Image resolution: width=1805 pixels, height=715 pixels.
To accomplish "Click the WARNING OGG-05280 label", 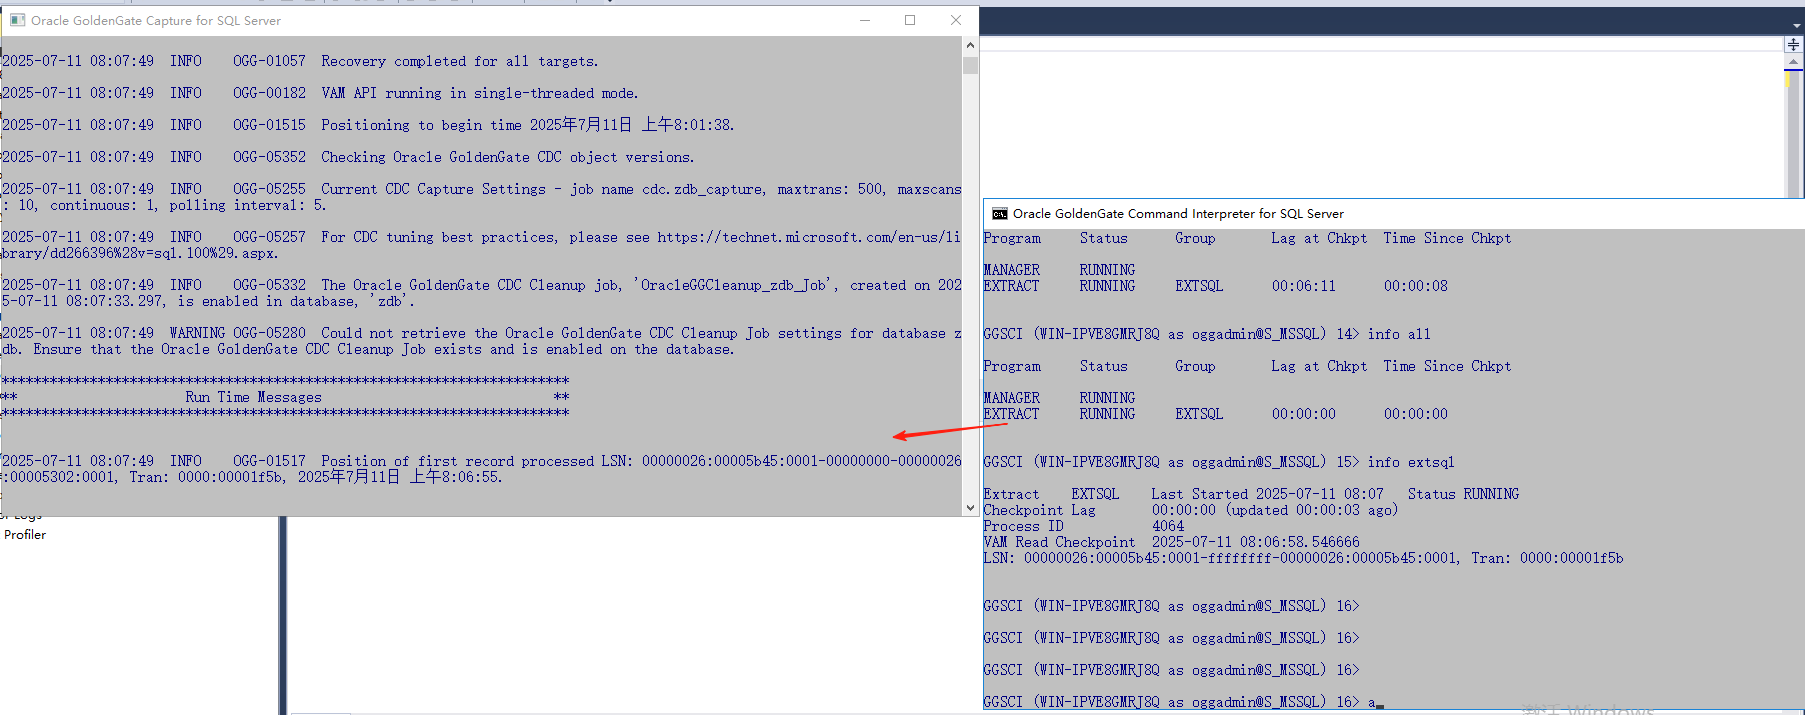I will point(238,333).
